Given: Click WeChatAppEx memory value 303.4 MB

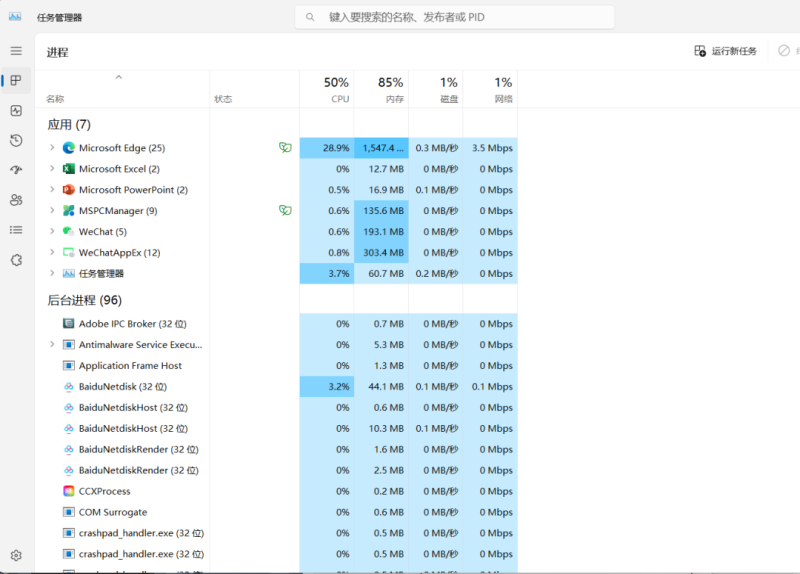Looking at the screenshot, I should tap(383, 253).
